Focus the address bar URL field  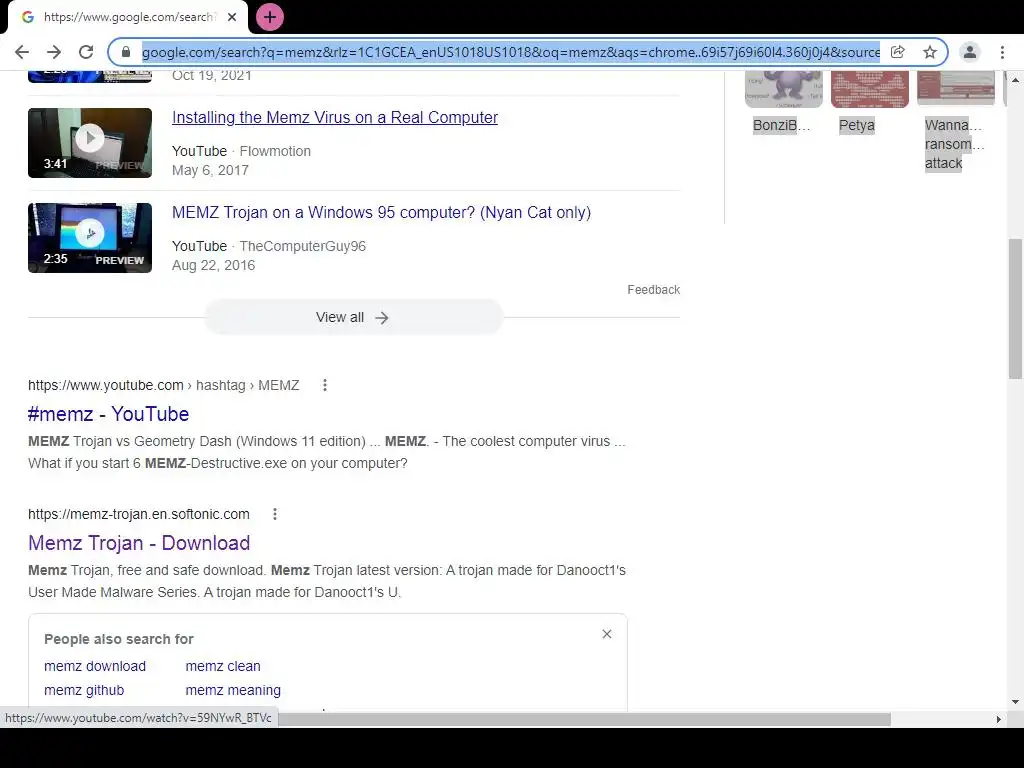(511, 52)
